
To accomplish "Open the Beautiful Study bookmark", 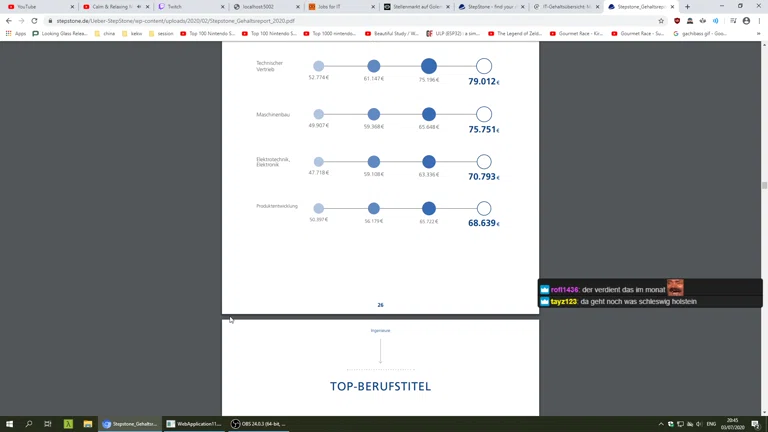I will click(x=391, y=34).
